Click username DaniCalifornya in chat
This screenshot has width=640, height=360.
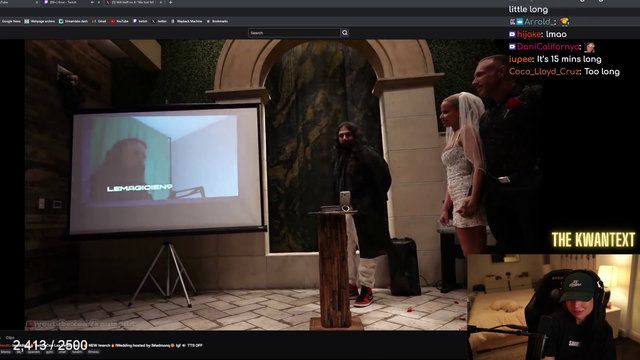click(x=548, y=47)
